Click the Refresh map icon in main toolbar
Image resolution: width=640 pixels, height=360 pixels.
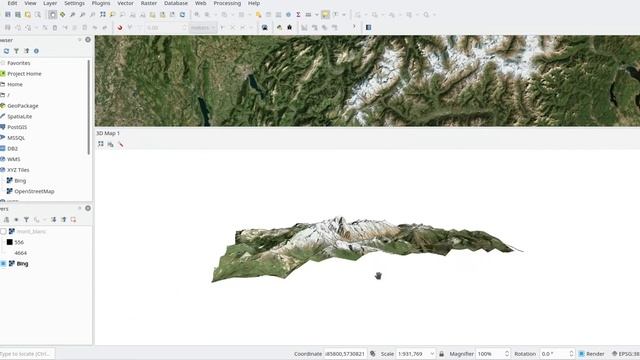pos(182,15)
